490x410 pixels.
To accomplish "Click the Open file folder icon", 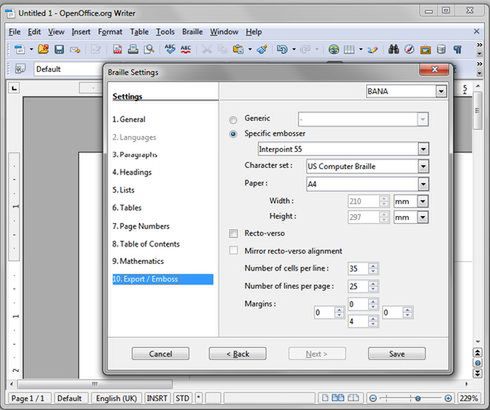I will (x=43, y=49).
